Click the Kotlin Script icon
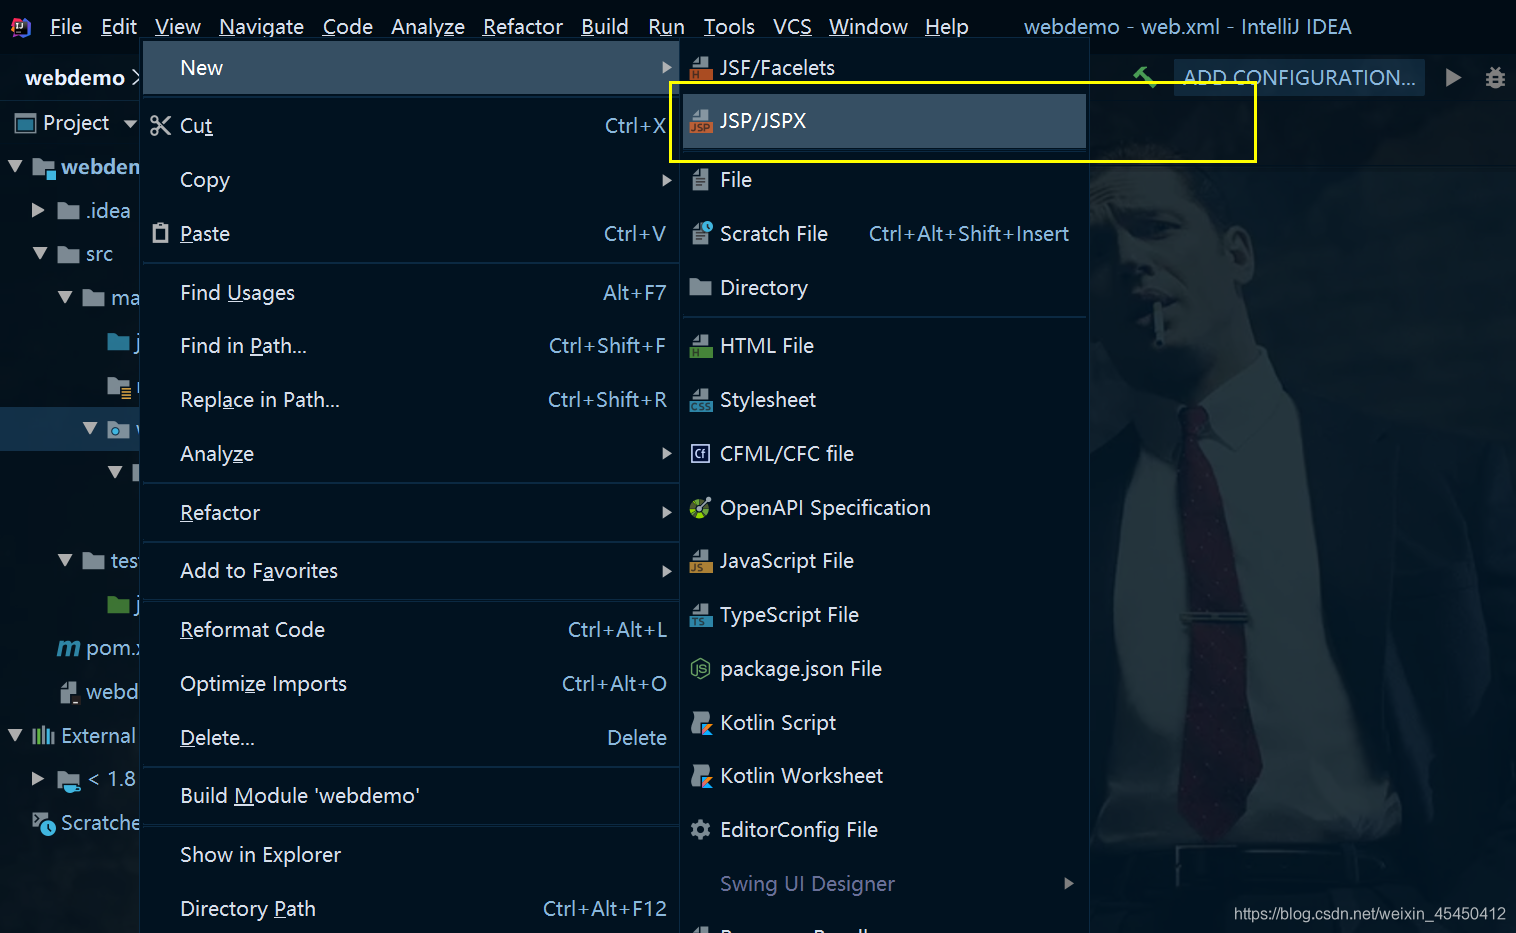Screen dimensions: 1516x933 701,723
